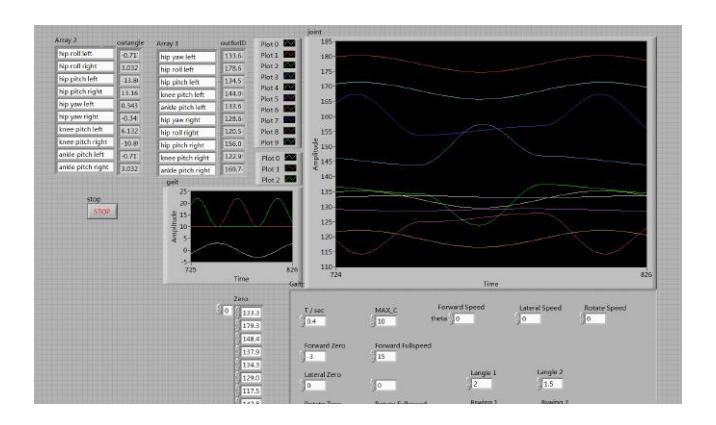Click the Forward Speed theta stepper arrows
The width and height of the screenshot is (716, 425).
tap(452, 319)
